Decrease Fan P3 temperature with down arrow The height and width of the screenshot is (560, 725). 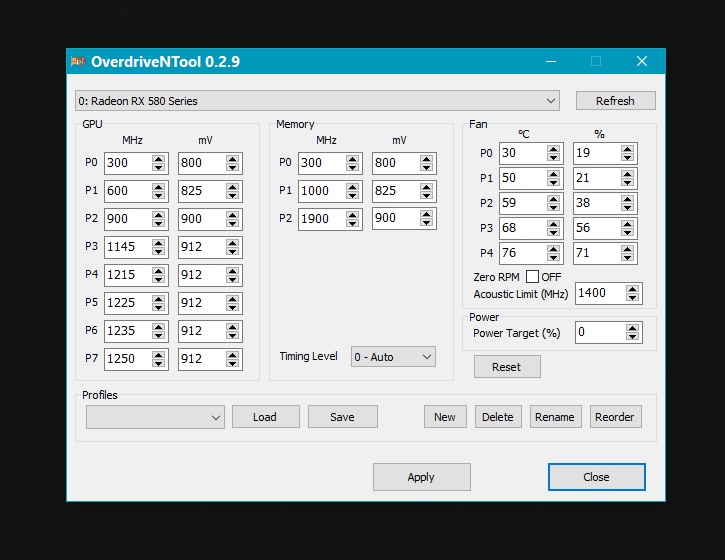coord(553,232)
